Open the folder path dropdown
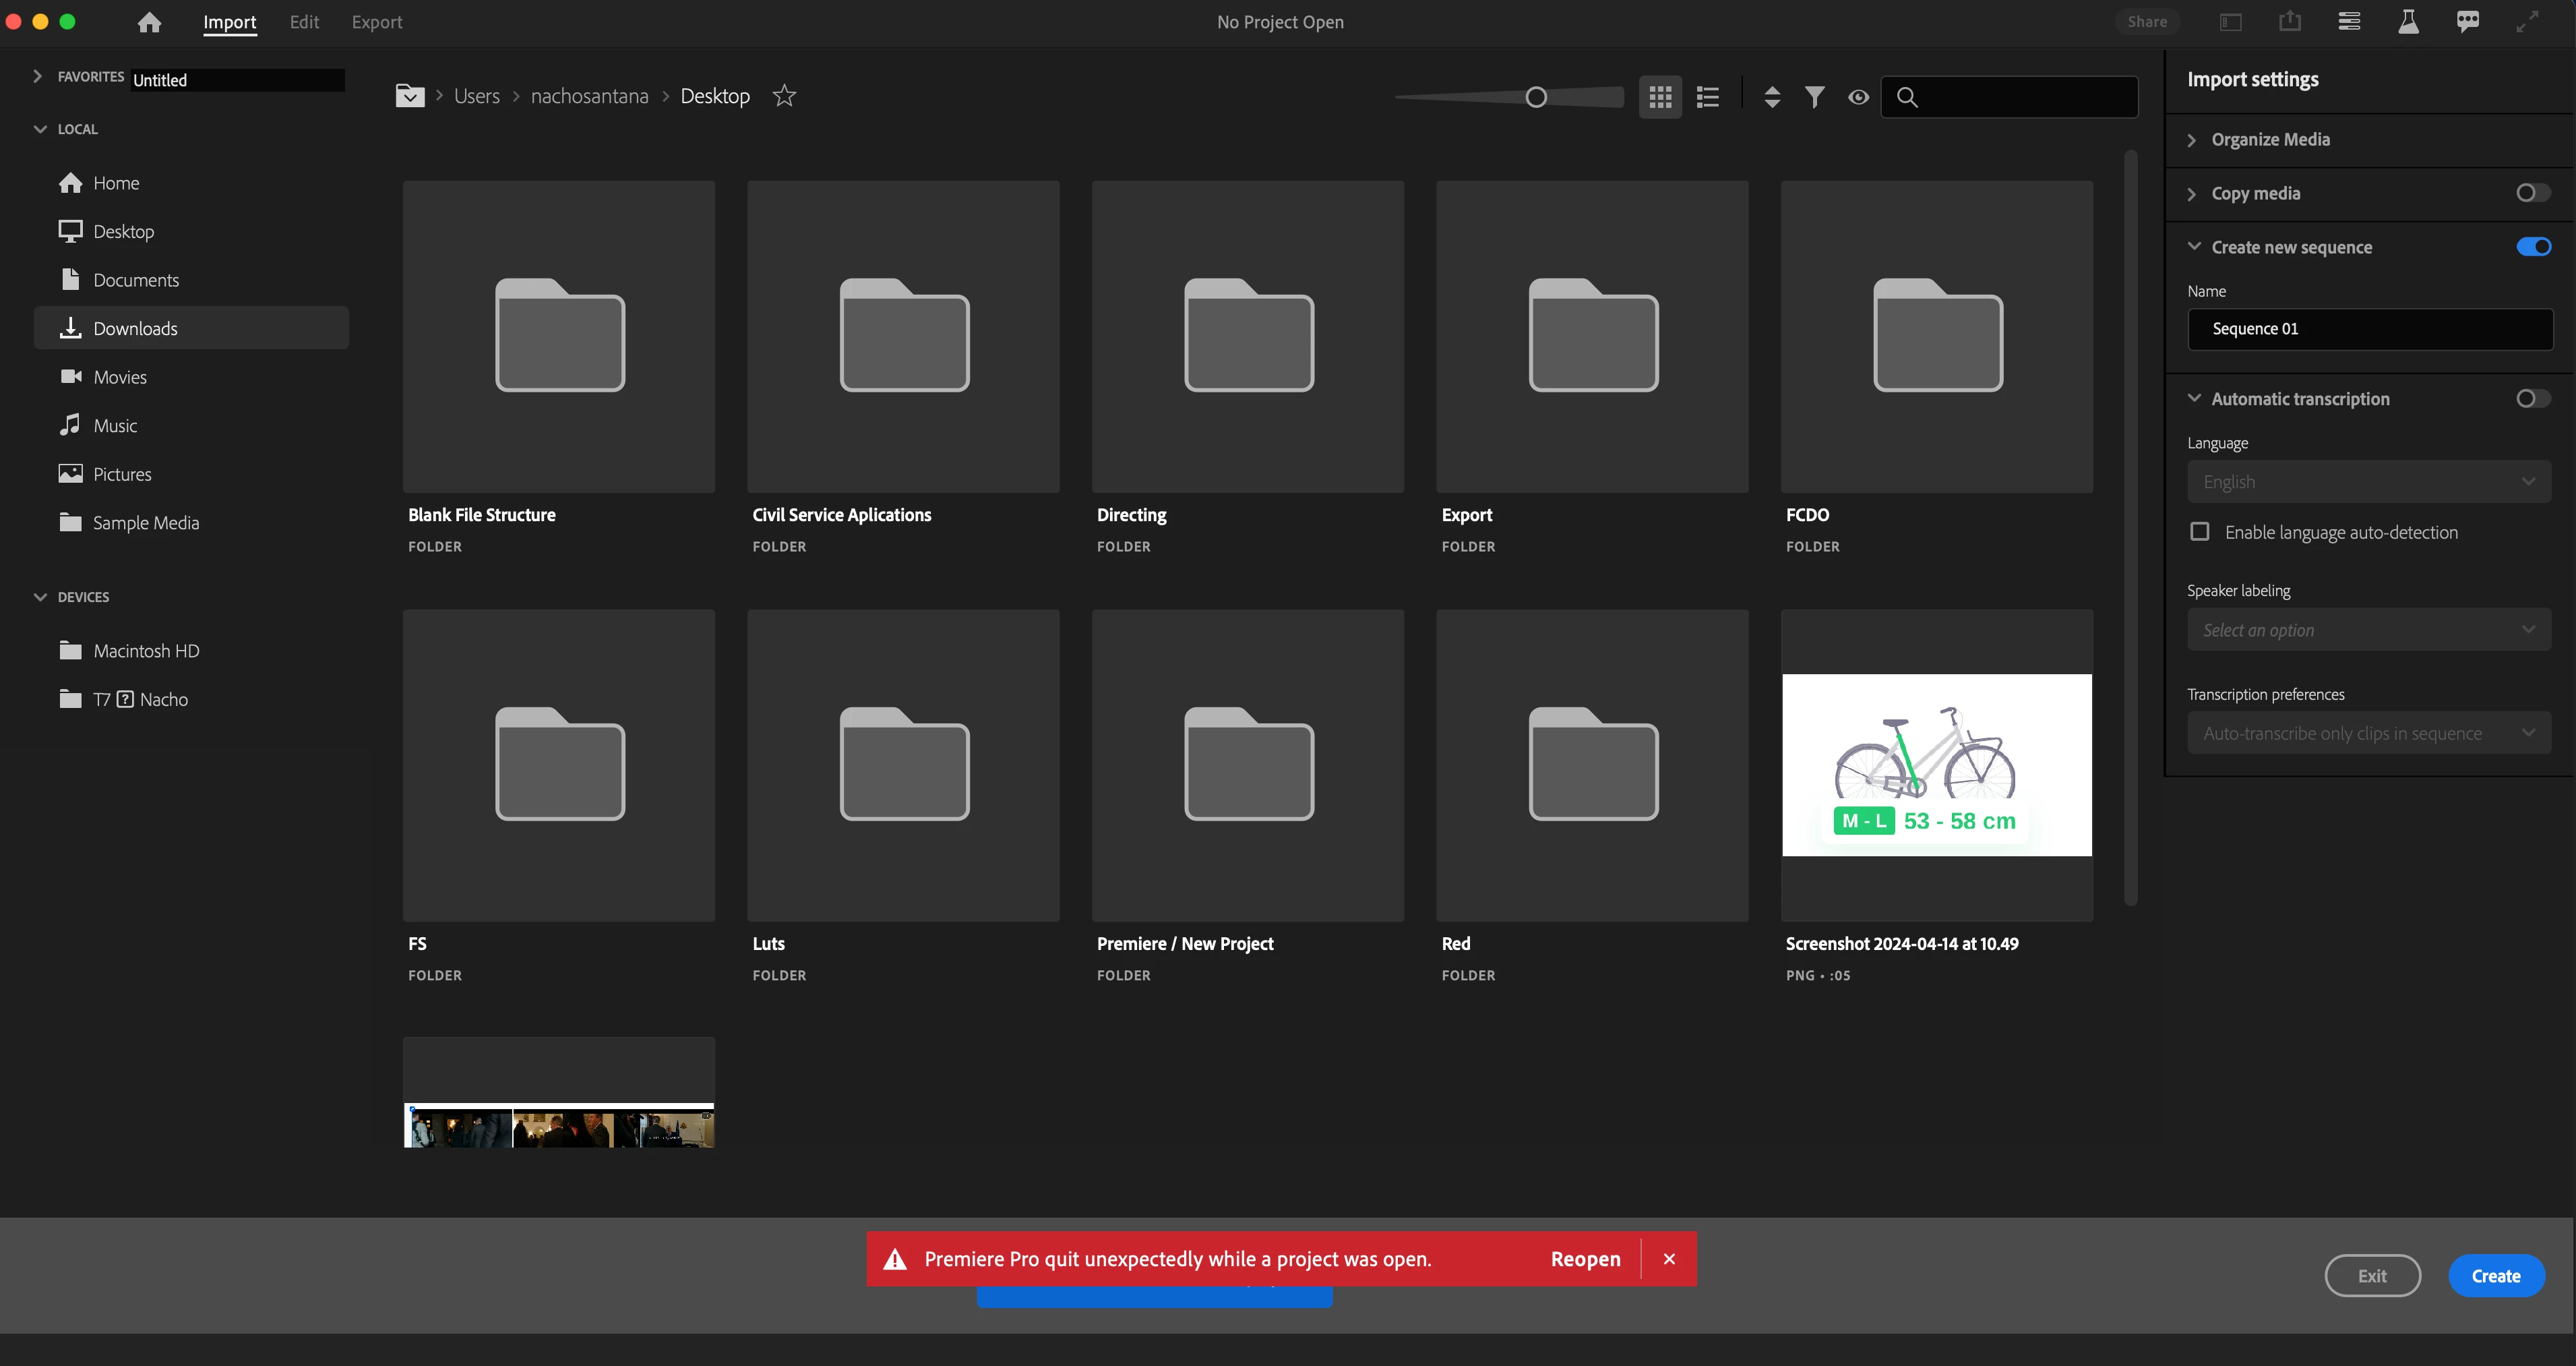 coord(410,96)
